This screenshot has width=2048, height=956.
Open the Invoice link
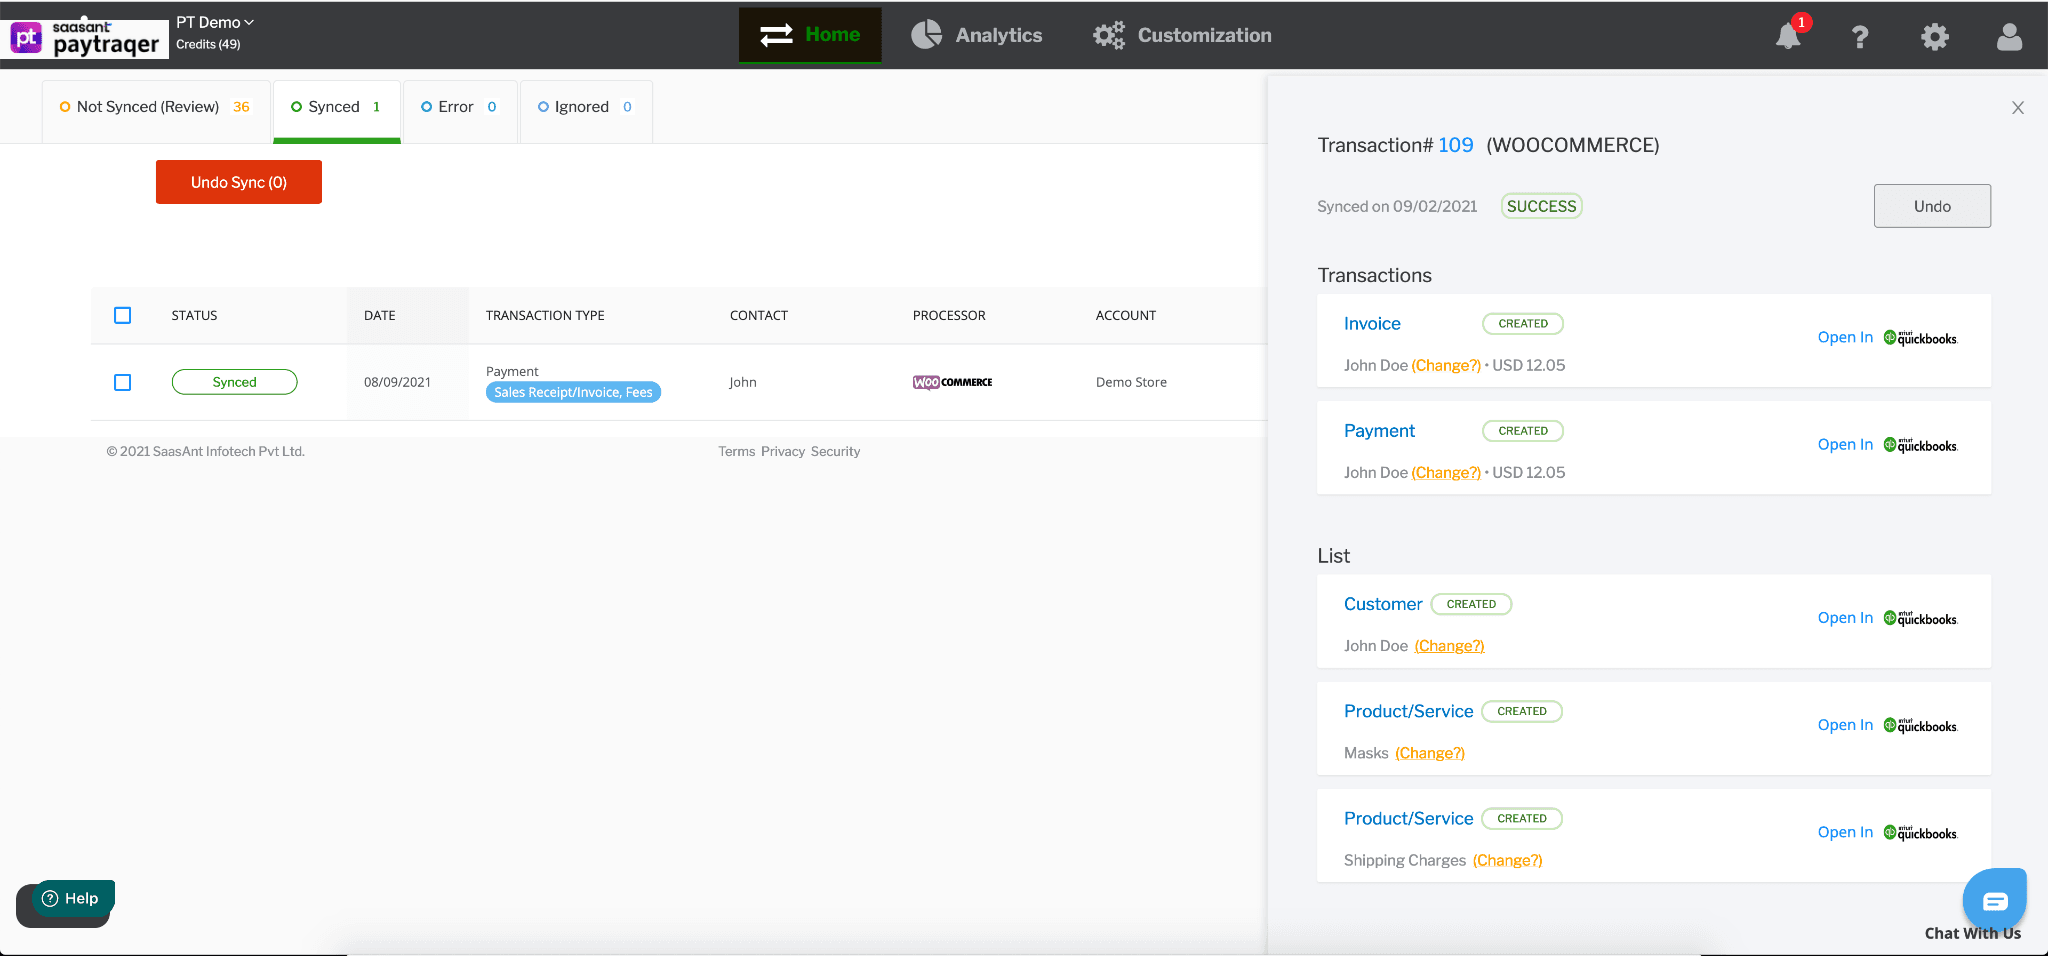[x=1372, y=324]
